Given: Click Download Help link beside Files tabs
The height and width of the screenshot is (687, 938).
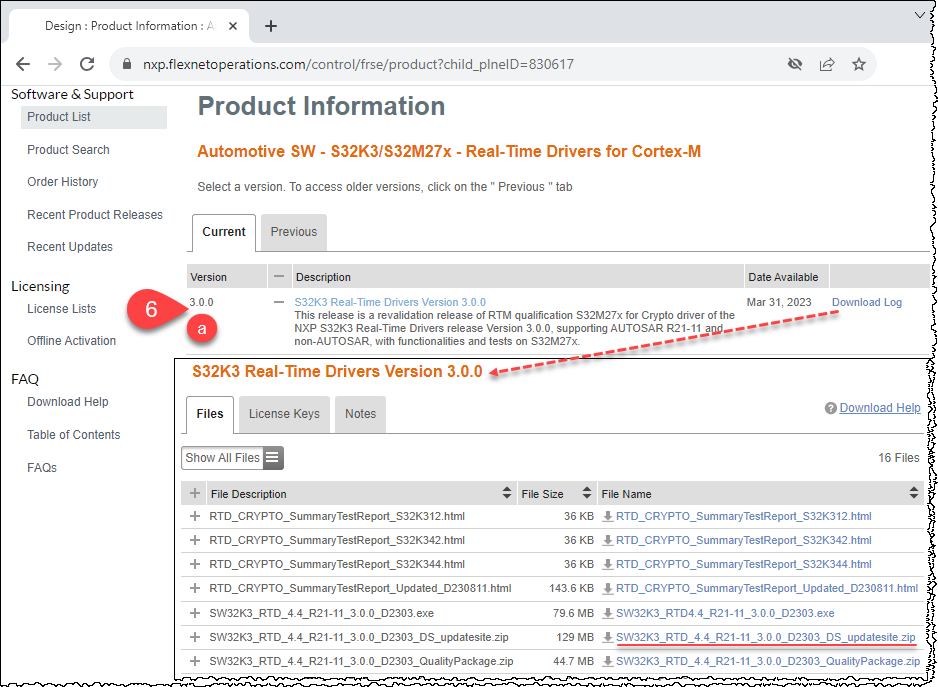Looking at the screenshot, I should coord(880,408).
